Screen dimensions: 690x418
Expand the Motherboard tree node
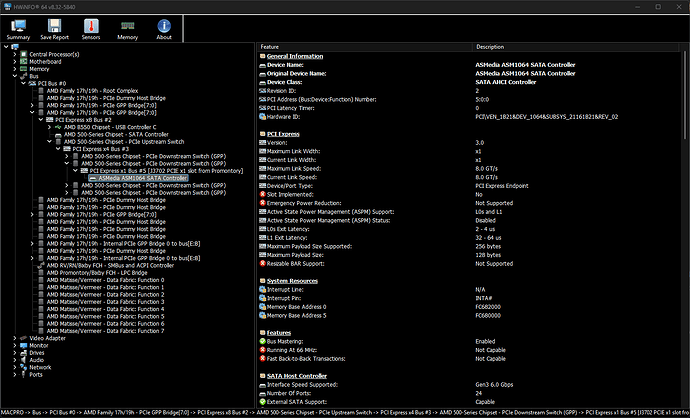15,60
